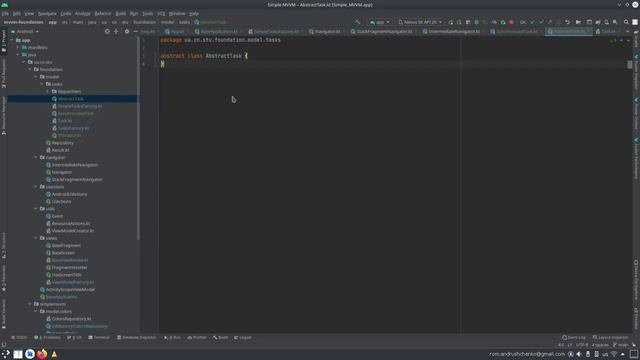The width and height of the screenshot is (640, 360).
Task: Collapse the tasks package arrow
Action: tap(42, 84)
